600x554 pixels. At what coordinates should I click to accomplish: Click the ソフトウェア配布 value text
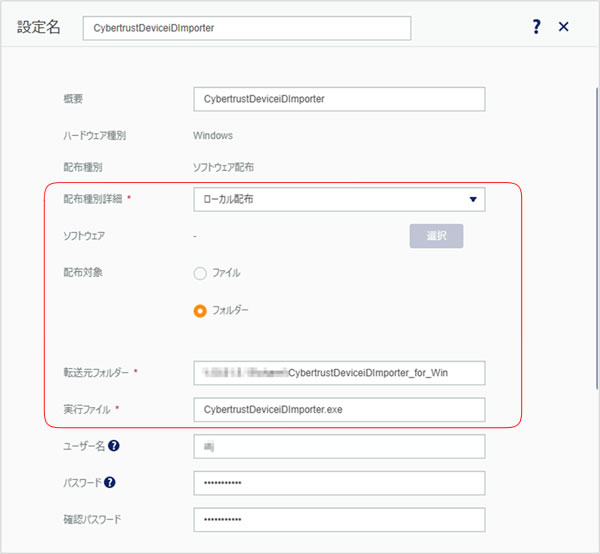(x=223, y=167)
